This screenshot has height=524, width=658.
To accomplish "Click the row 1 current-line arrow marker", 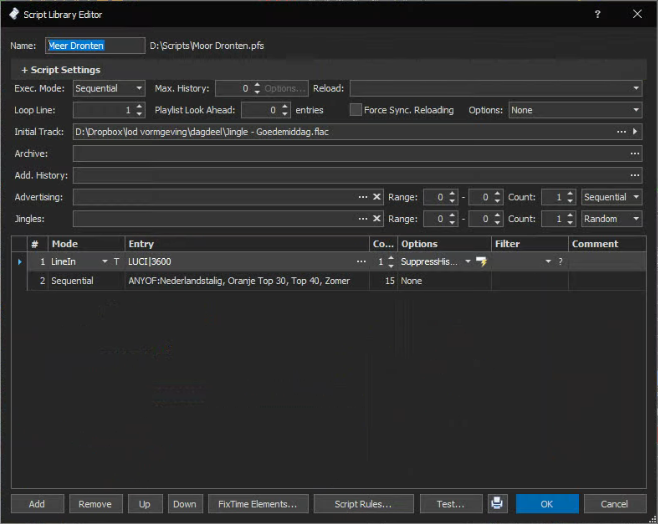I will [20, 261].
